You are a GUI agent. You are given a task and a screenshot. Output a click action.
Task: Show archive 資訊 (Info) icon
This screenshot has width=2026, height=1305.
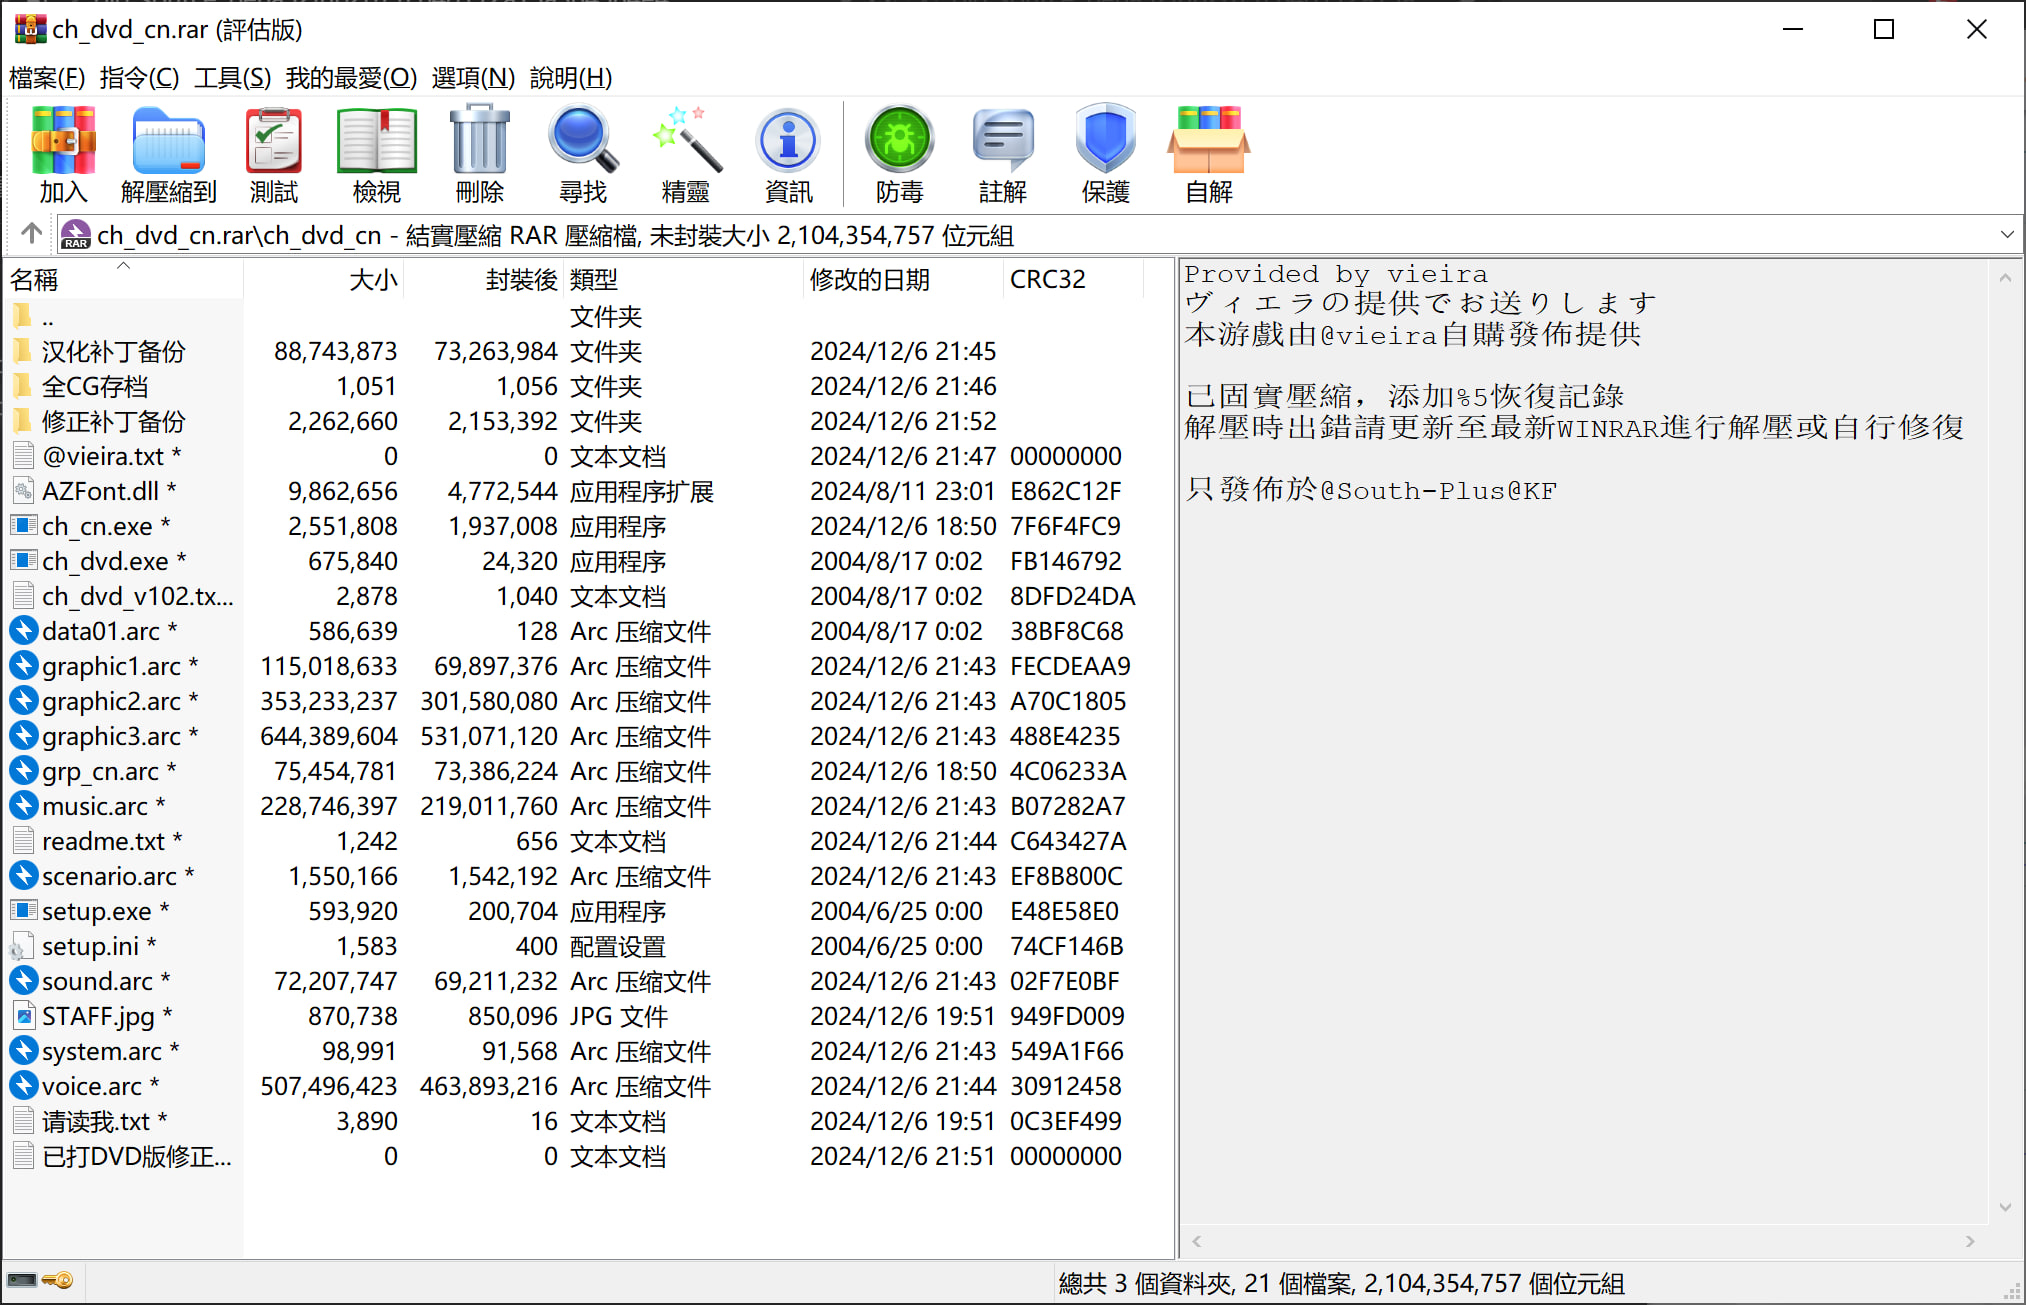(788, 154)
